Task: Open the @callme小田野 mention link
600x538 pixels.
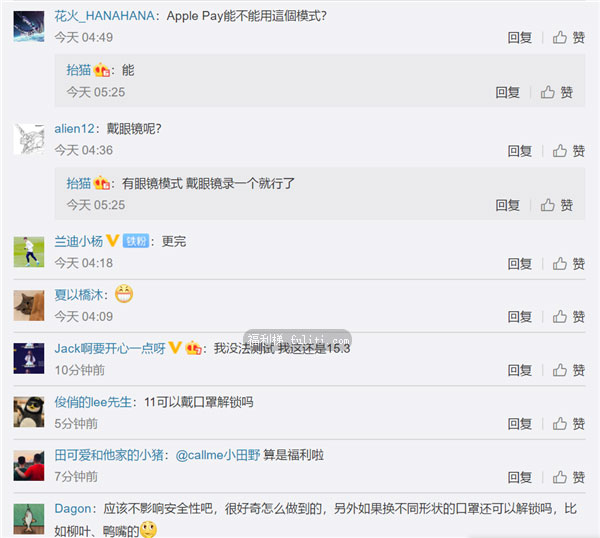Action: pyautogui.click(x=218, y=455)
